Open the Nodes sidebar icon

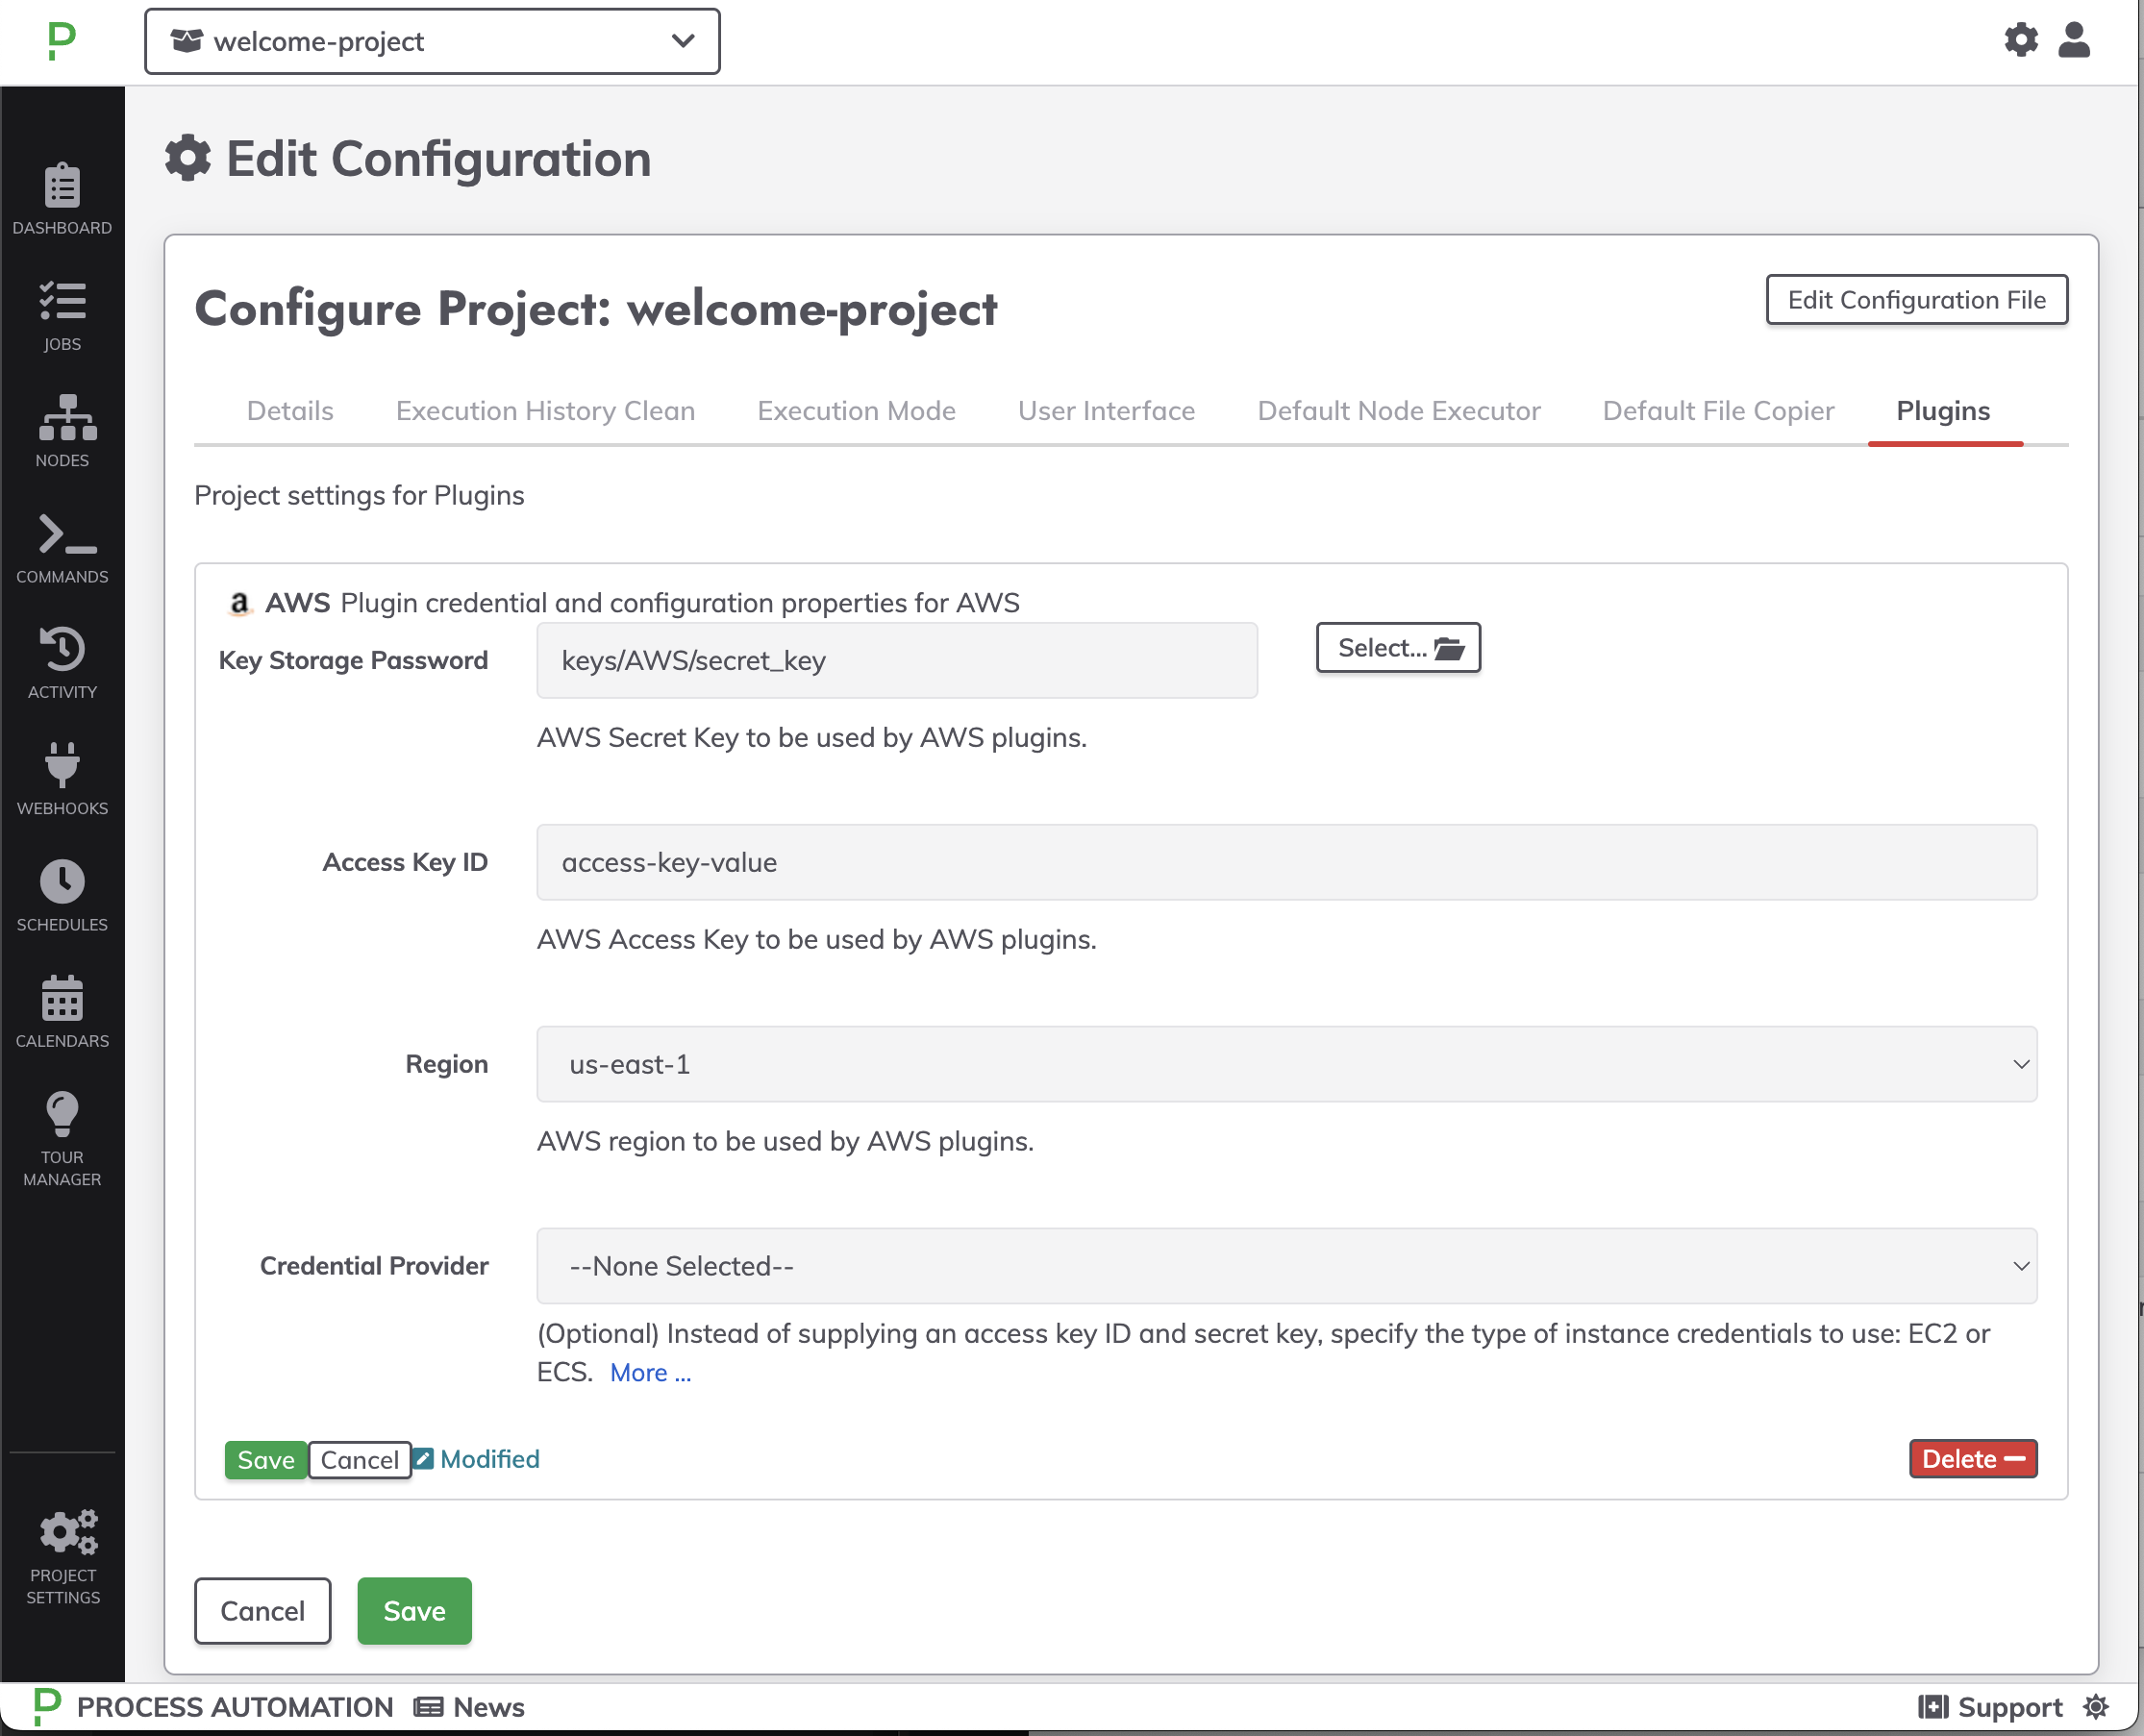[62, 417]
